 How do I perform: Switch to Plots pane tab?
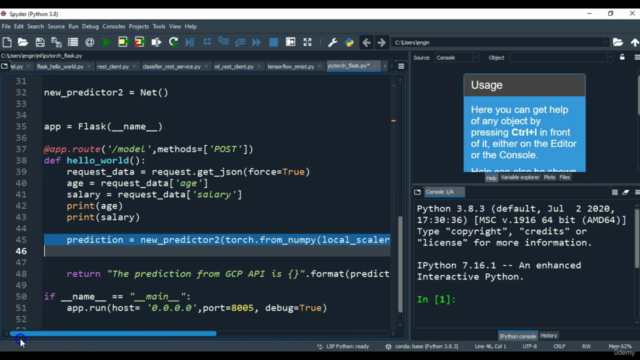click(x=549, y=178)
